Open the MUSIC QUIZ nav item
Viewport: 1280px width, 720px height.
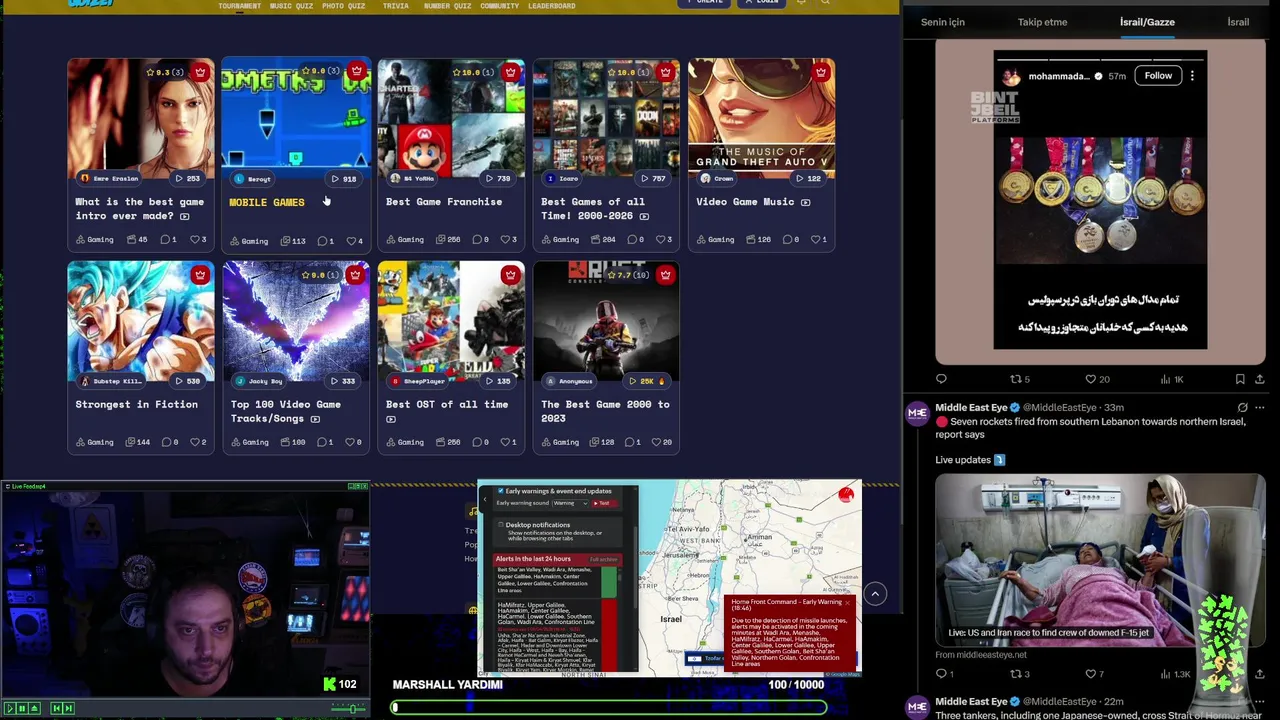[291, 6]
